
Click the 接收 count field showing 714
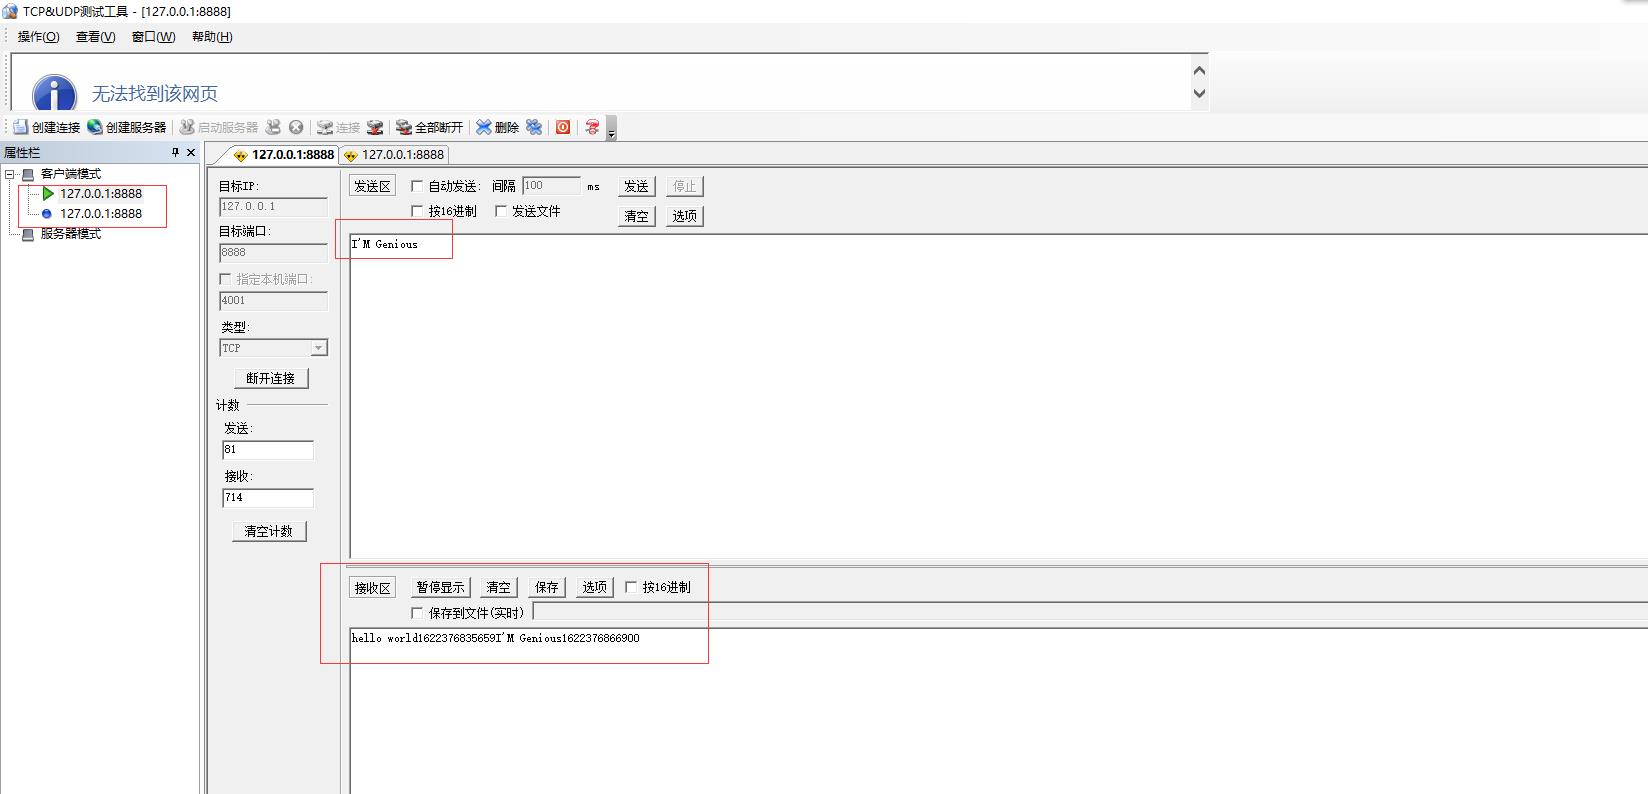point(268,498)
